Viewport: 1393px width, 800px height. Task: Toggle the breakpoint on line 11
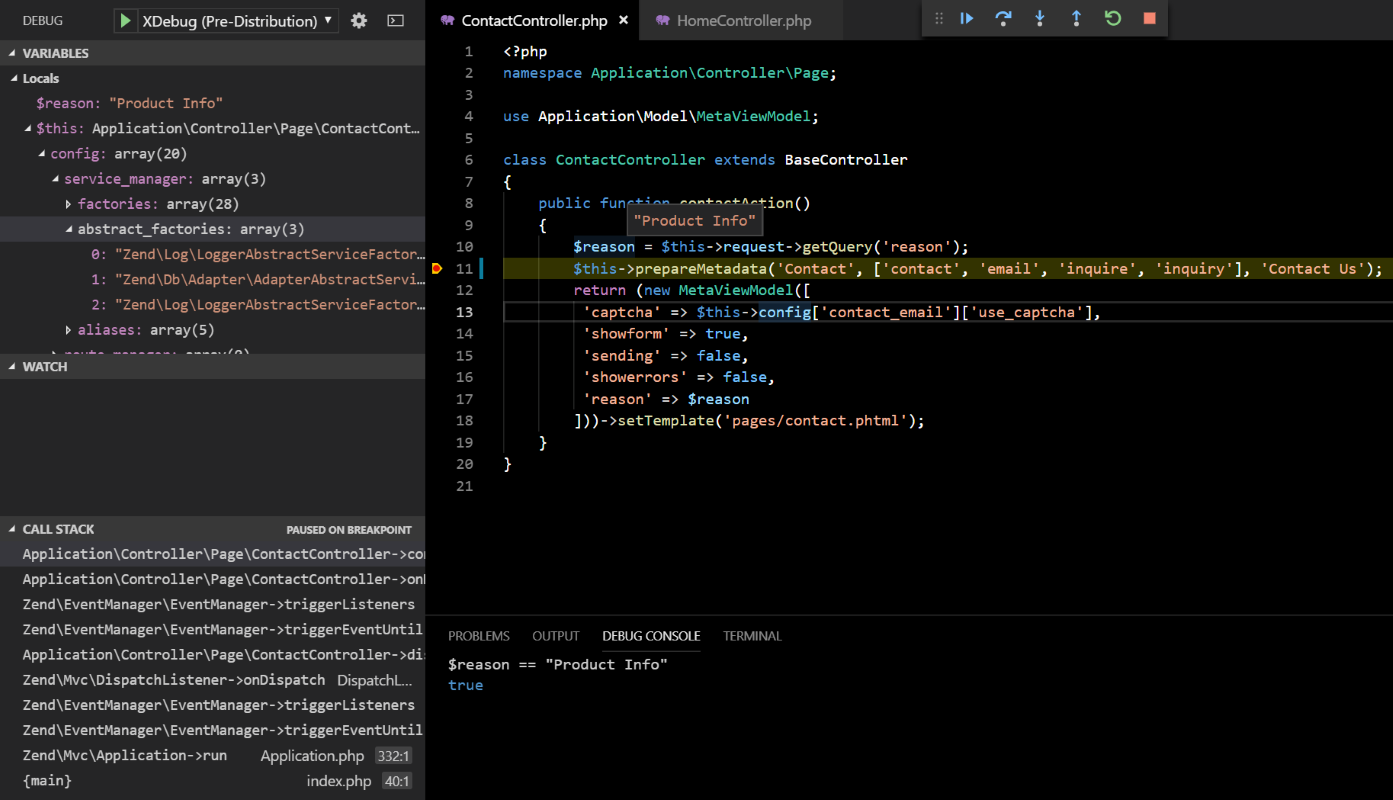pyautogui.click(x=437, y=269)
